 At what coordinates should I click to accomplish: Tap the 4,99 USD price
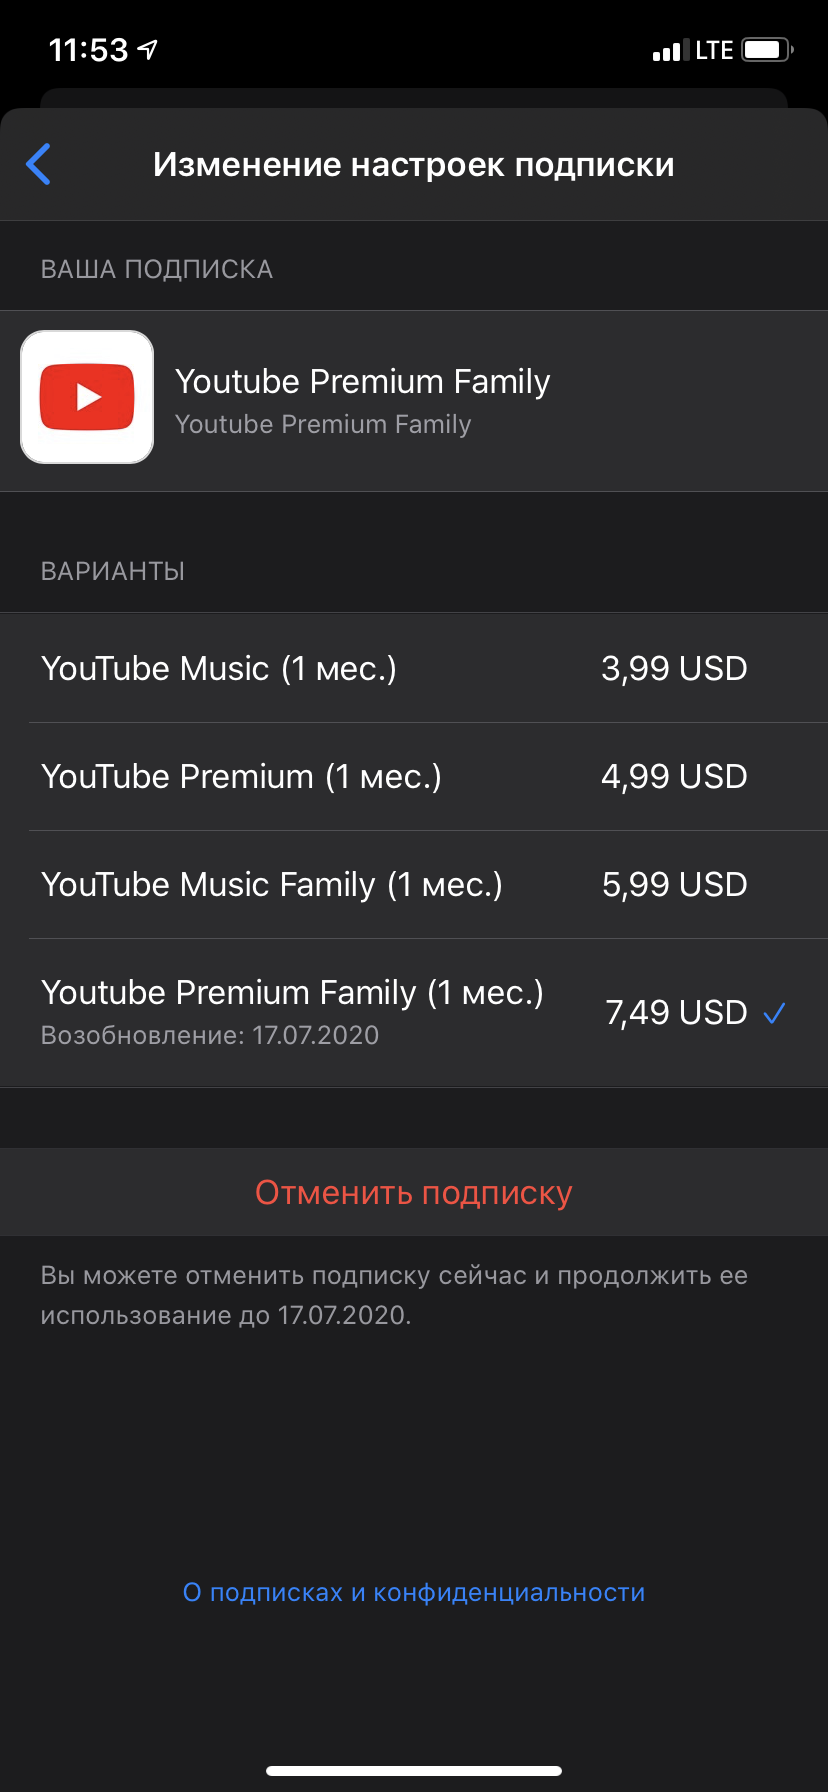coord(674,776)
